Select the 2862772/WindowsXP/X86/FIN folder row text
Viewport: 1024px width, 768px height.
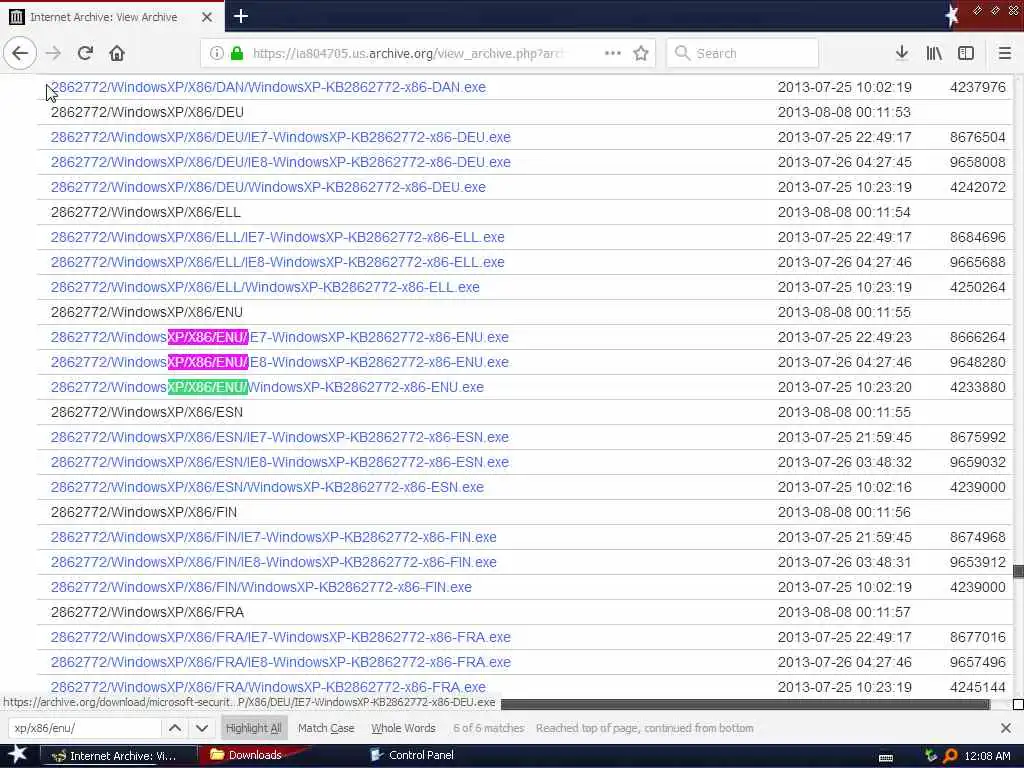point(144,512)
